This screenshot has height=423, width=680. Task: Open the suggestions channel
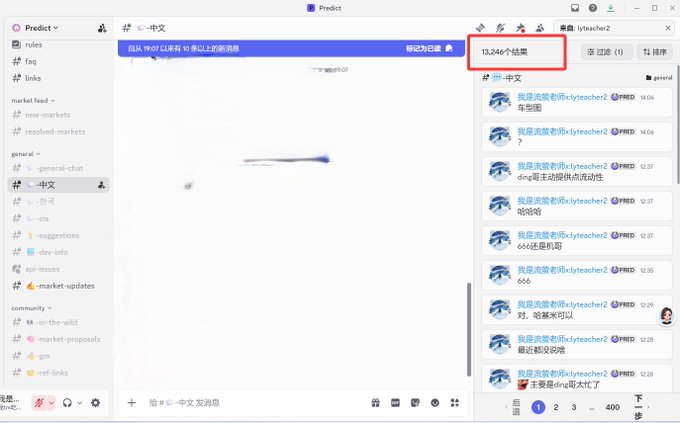59,236
